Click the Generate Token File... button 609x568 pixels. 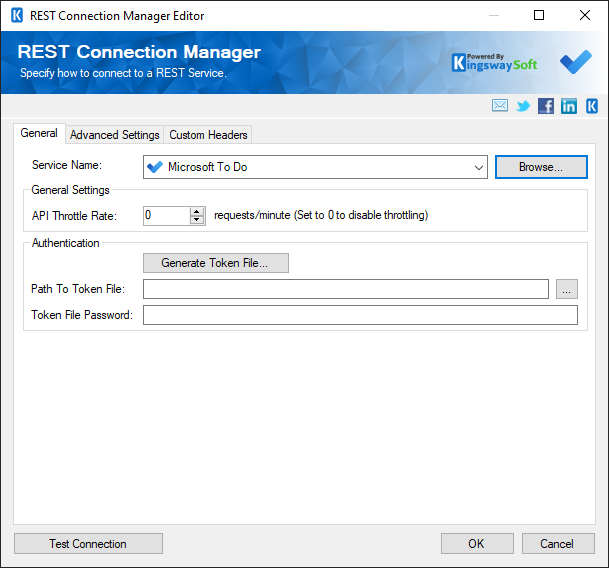(x=216, y=263)
